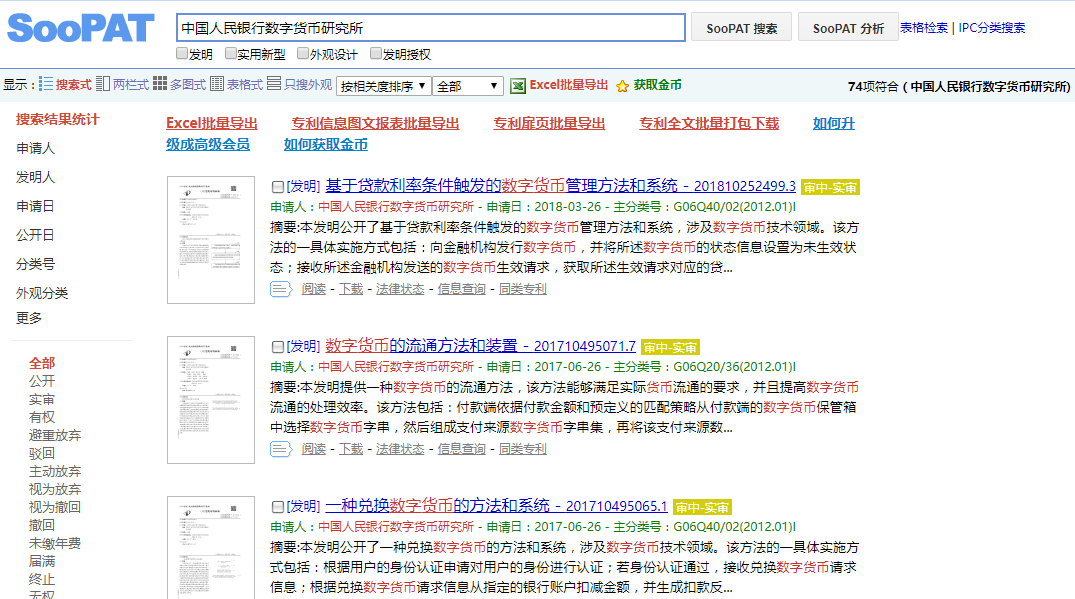Open thumbnail of patent 201710495065.1
The width and height of the screenshot is (1075, 599).
(211, 548)
